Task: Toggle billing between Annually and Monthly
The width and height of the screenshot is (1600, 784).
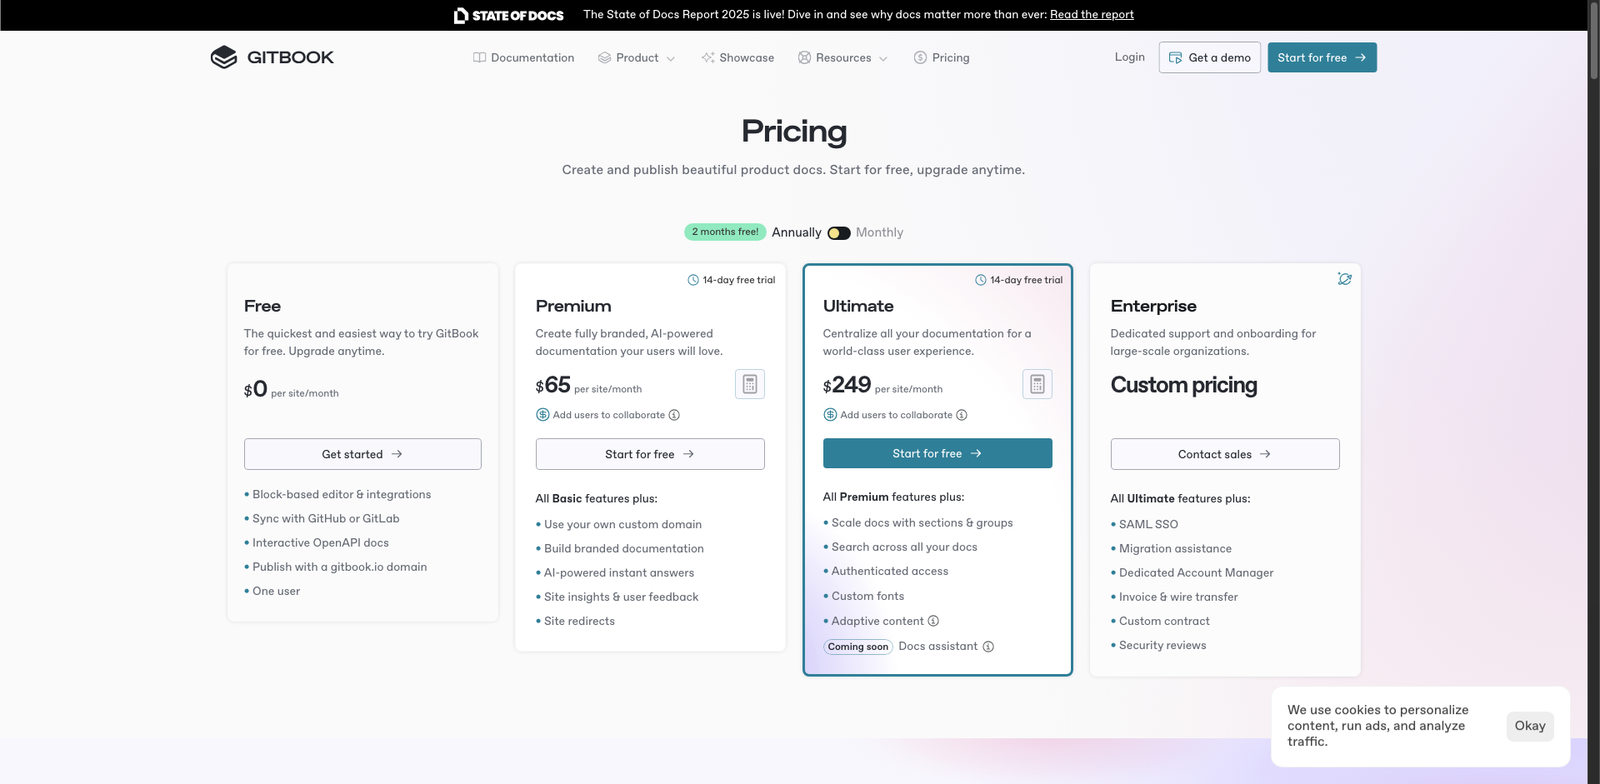Action: point(839,233)
